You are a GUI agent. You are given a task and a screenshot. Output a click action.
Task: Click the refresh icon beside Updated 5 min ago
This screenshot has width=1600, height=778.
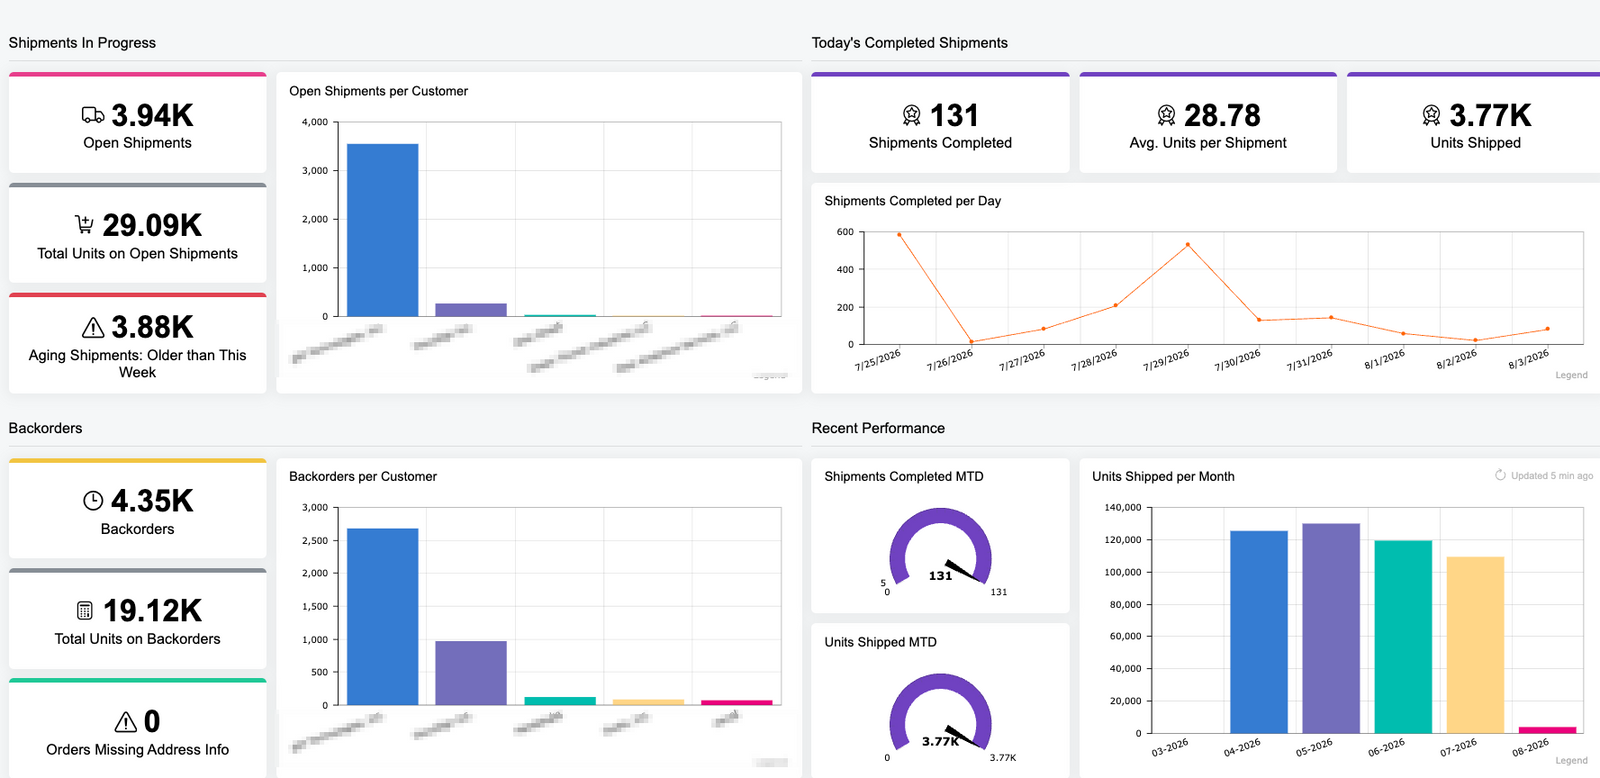1500,475
